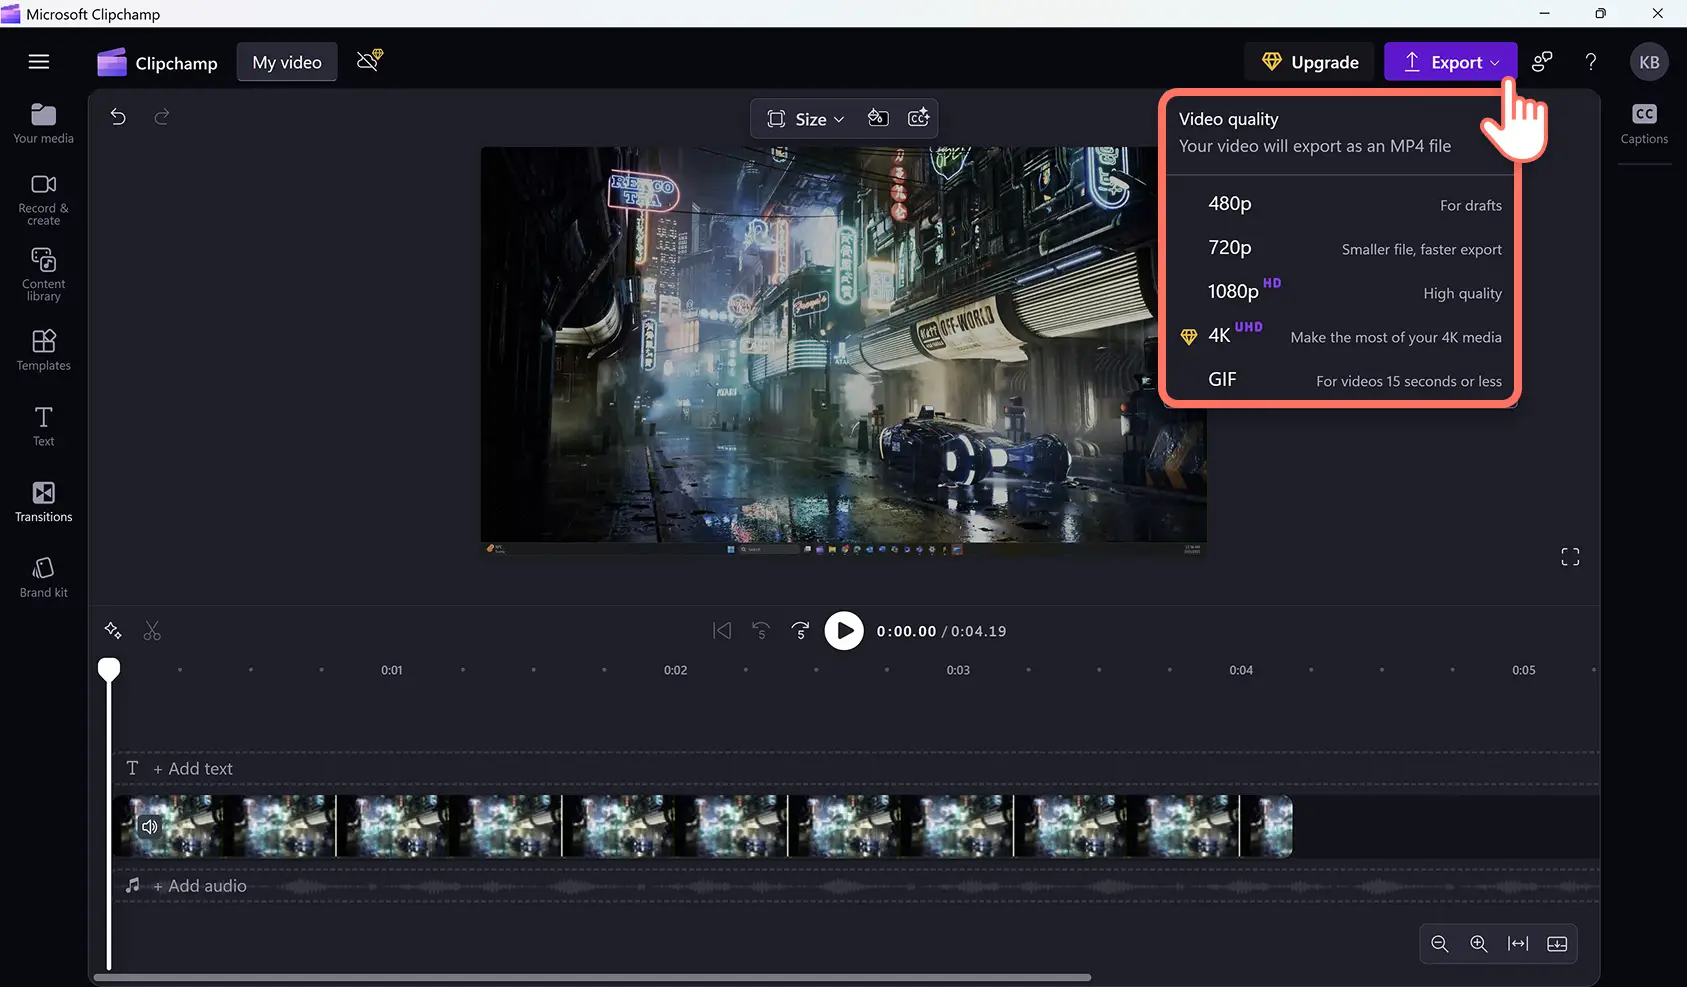Viewport: 1687px width, 987px height.
Task: Rename the My video title
Action: pyautogui.click(x=287, y=62)
